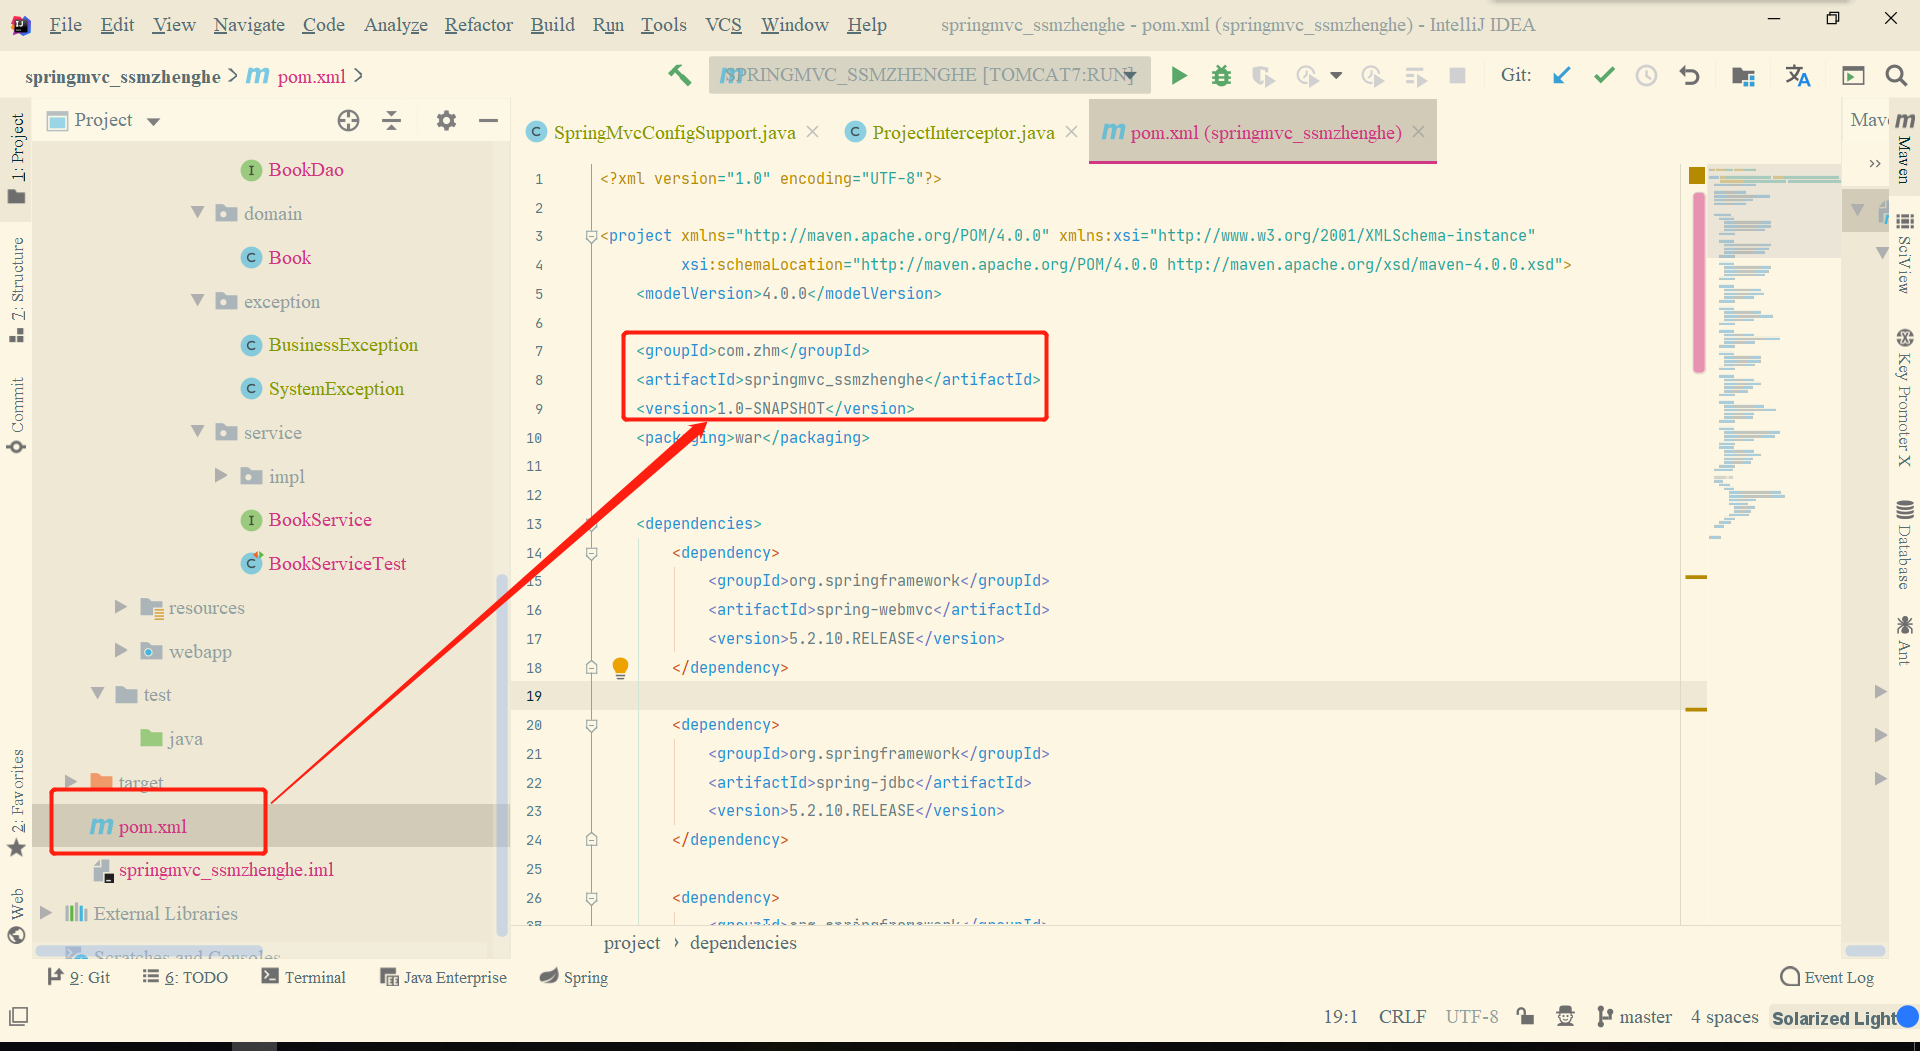Select BusinessException class in tree
1920x1051 pixels.
343,345
